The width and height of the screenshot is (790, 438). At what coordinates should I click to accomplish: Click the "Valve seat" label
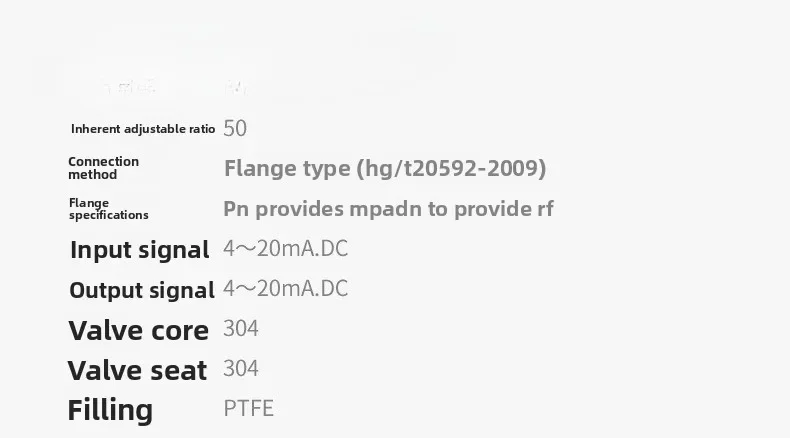(137, 371)
